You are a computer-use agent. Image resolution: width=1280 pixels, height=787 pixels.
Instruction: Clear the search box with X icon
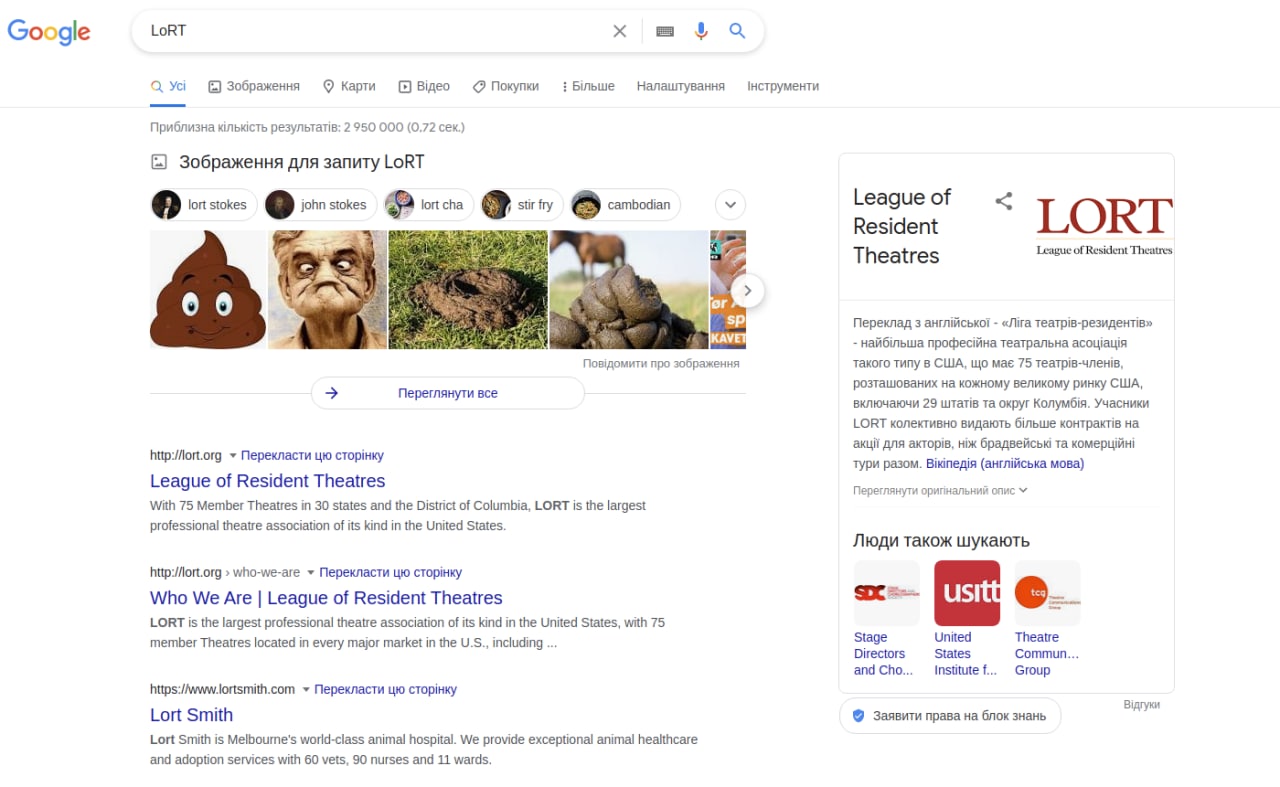pos(620,31)
